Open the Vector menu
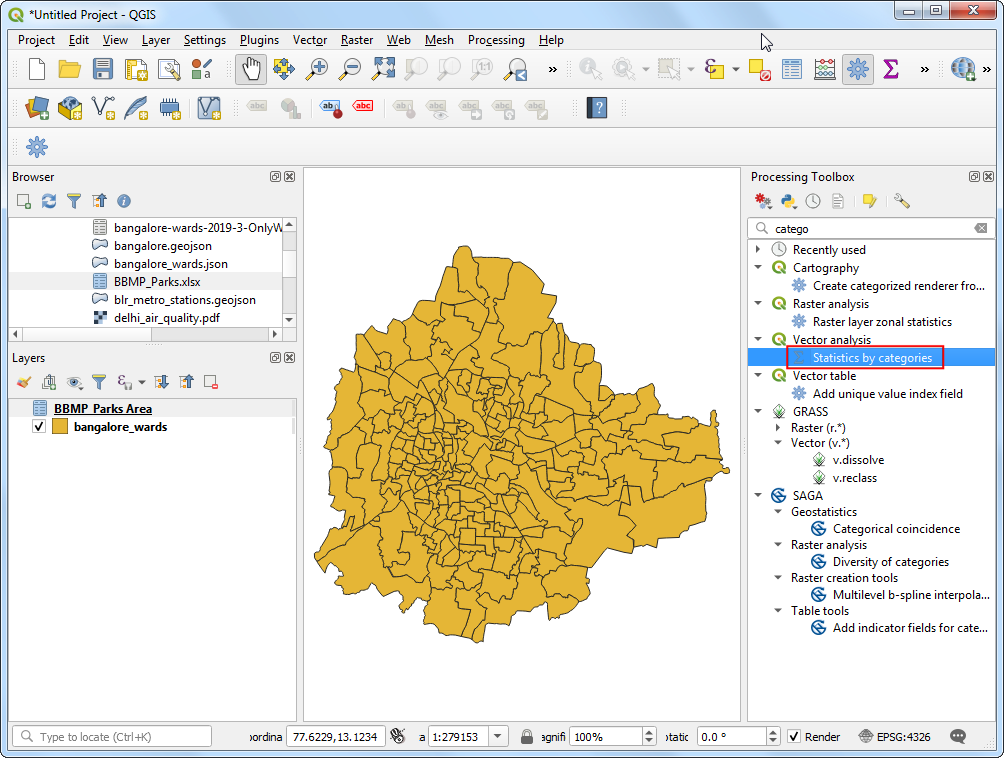This screenshot has height=758, width=1004. pos(310,40)
